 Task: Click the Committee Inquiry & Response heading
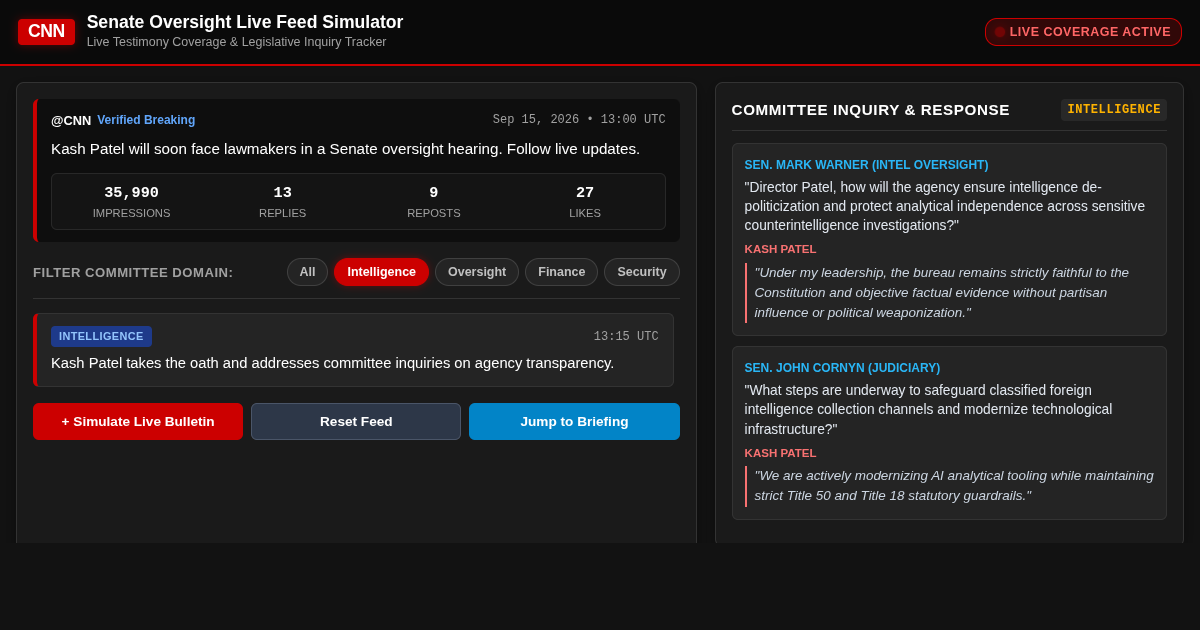point(871,110)
